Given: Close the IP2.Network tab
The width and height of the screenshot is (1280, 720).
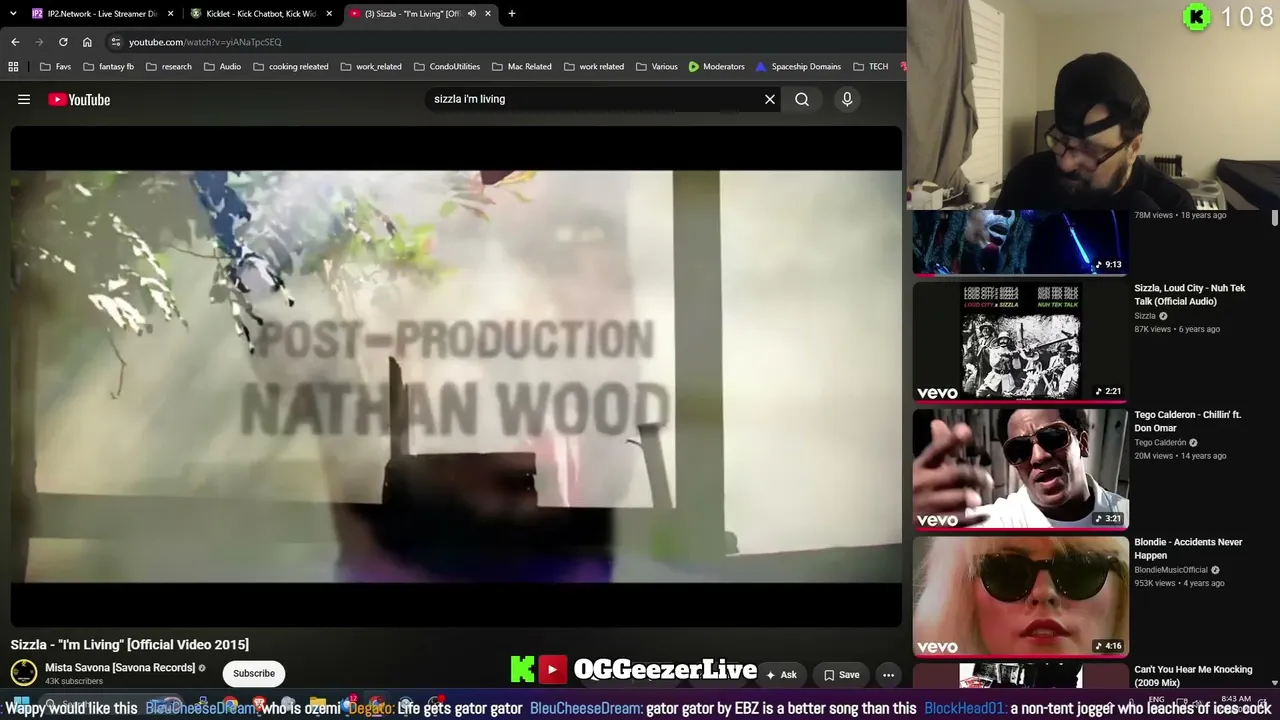Looking at the screenshot, I should [x=170, y=13].
